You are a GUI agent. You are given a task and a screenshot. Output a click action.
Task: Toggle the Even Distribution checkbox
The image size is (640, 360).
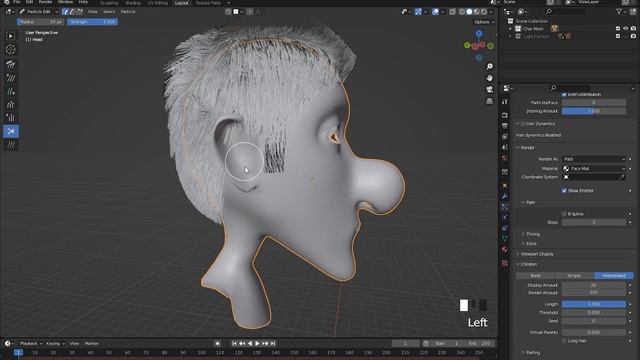(564, 94)
